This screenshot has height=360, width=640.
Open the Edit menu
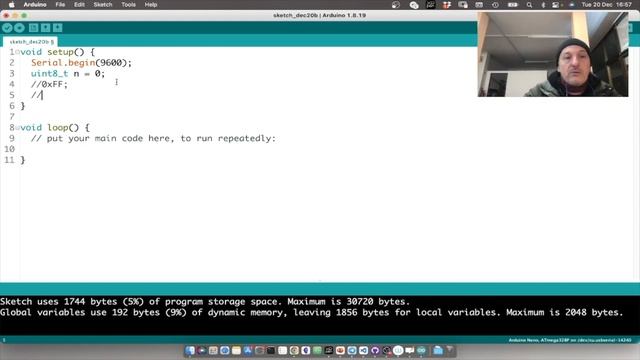(79, 4)
